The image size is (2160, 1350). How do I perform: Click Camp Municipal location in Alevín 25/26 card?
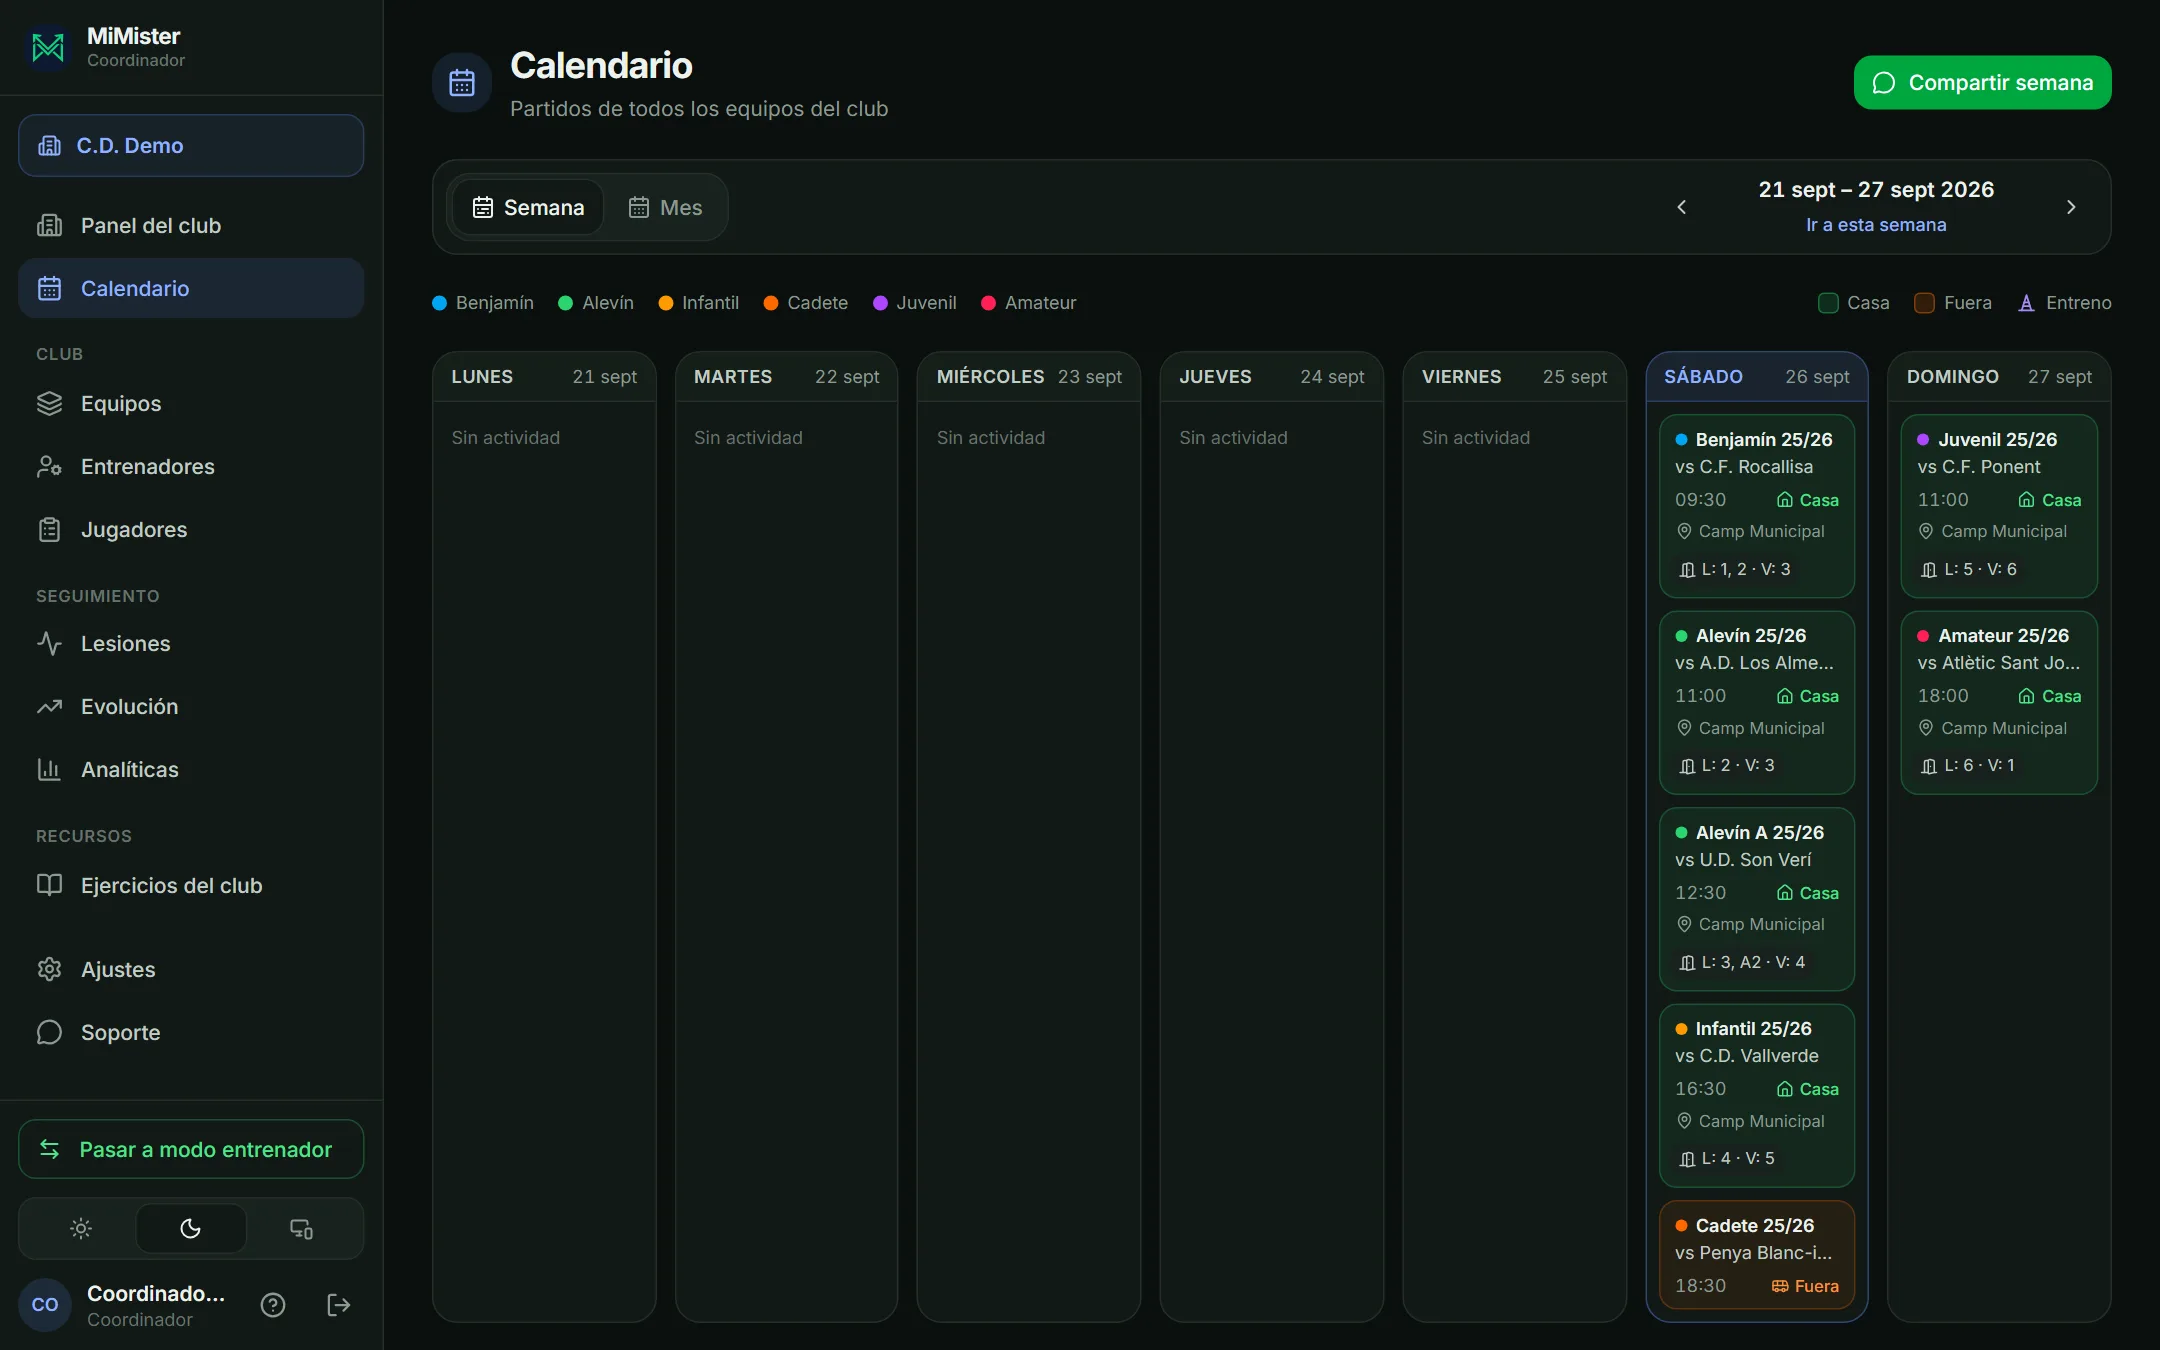click(1750, 728)
